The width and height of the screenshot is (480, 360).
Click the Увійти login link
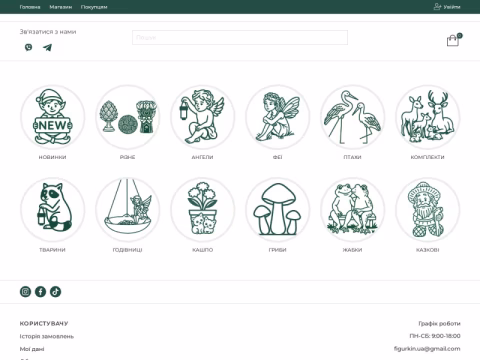point(452,7)
